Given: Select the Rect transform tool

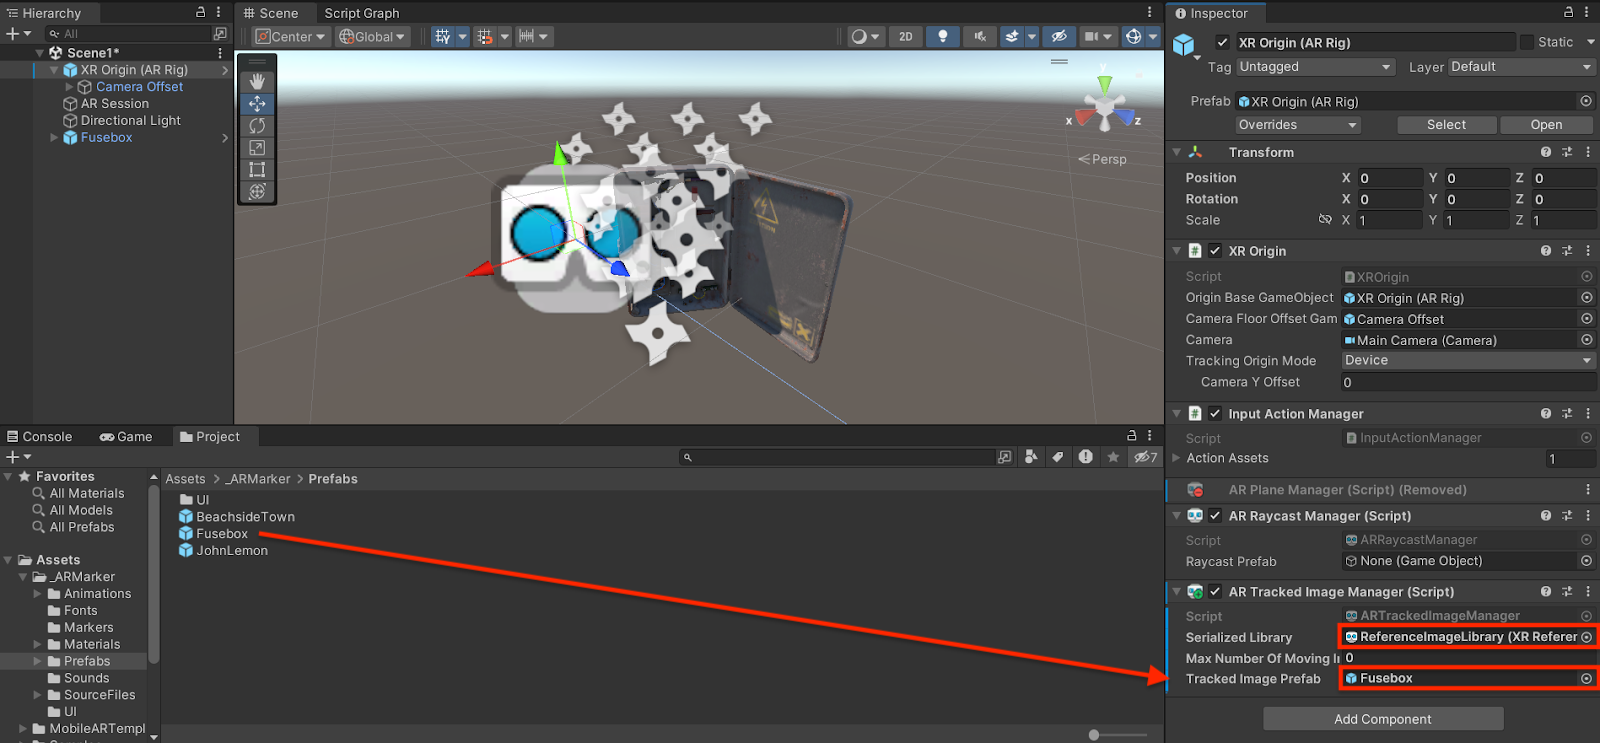Looking at the screenshot, I should [x=257, y=169].
